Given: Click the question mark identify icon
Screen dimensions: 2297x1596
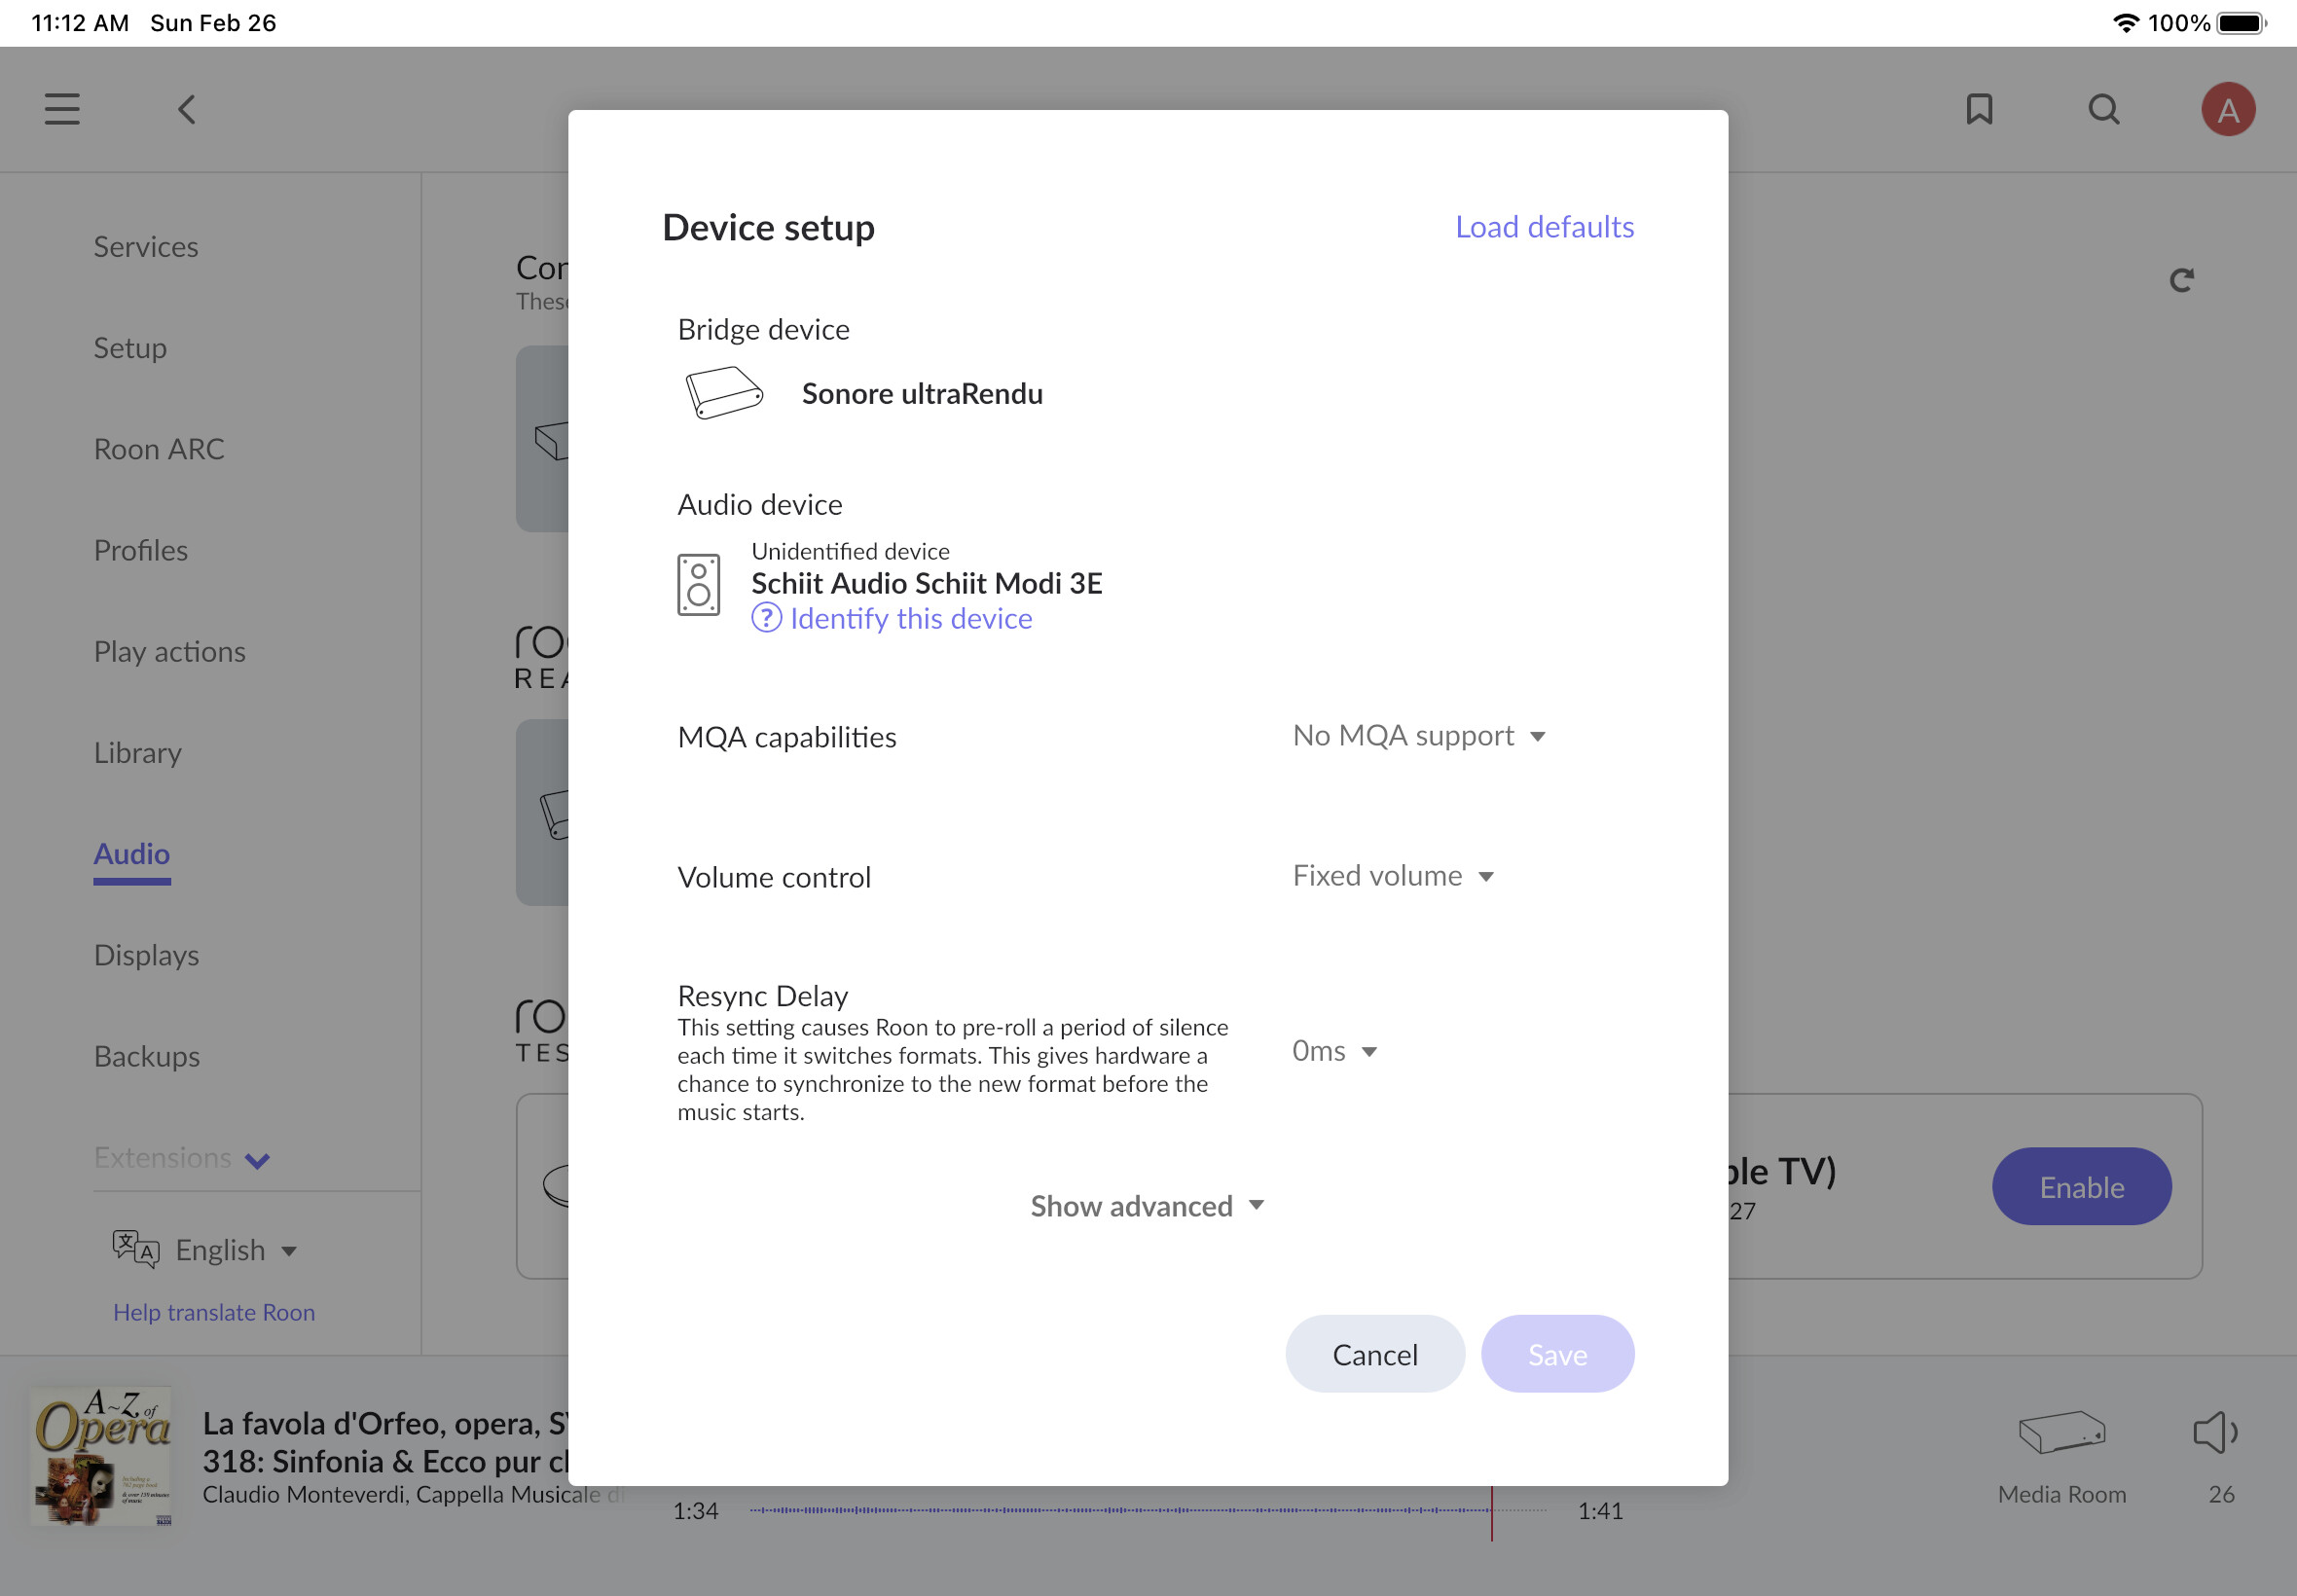Looking at the screenshot, I should tap(767, 618).
